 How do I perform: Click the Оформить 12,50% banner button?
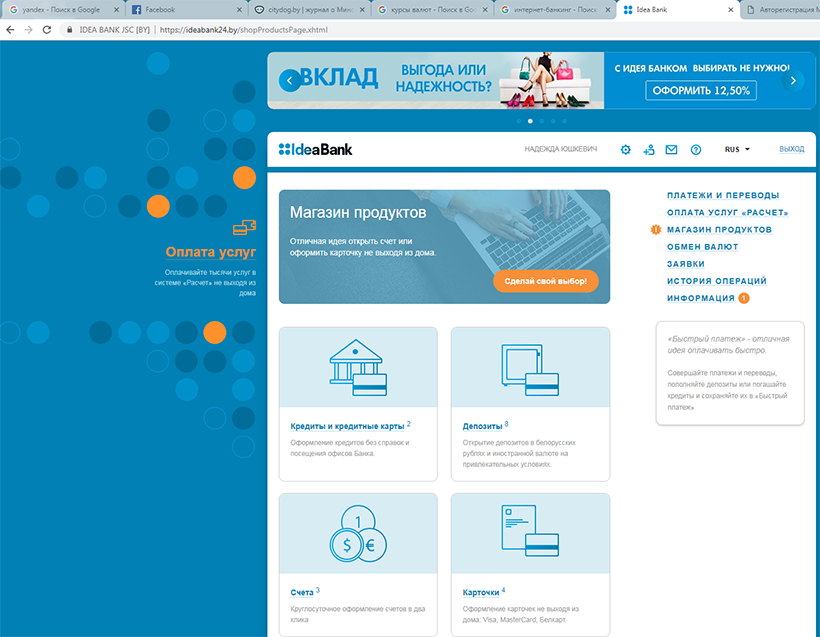tap(700, 91)
